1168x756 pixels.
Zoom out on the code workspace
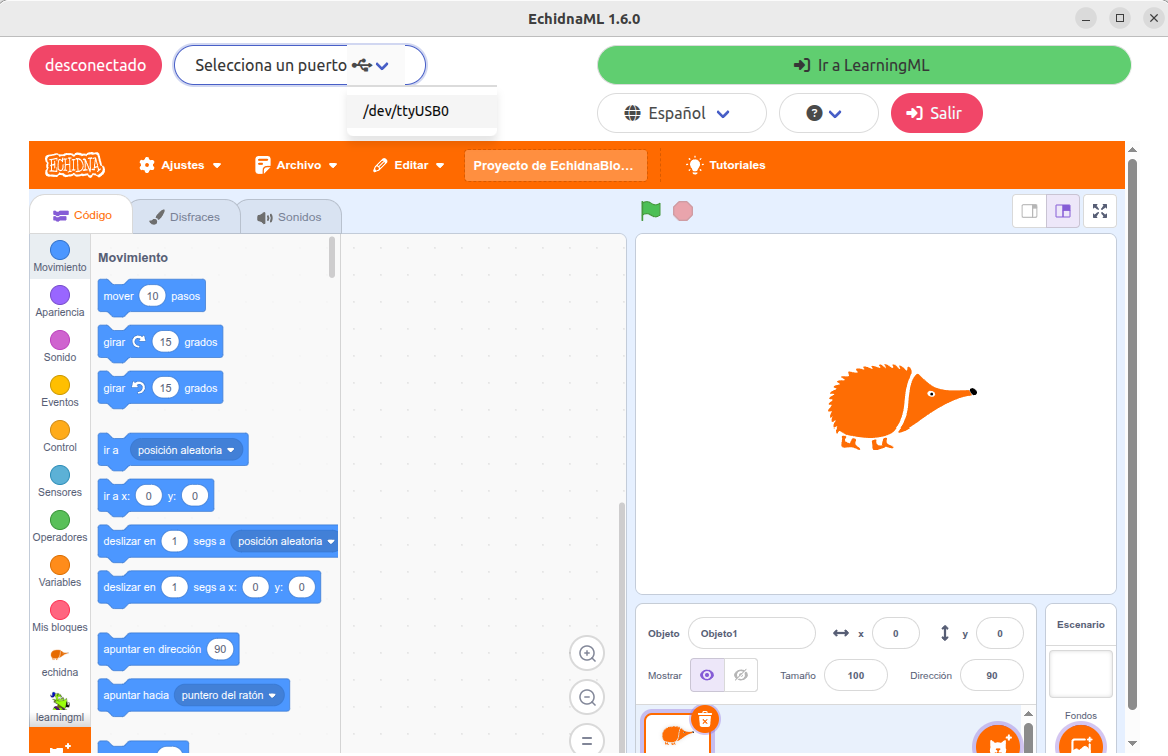(x=587, y=698)
